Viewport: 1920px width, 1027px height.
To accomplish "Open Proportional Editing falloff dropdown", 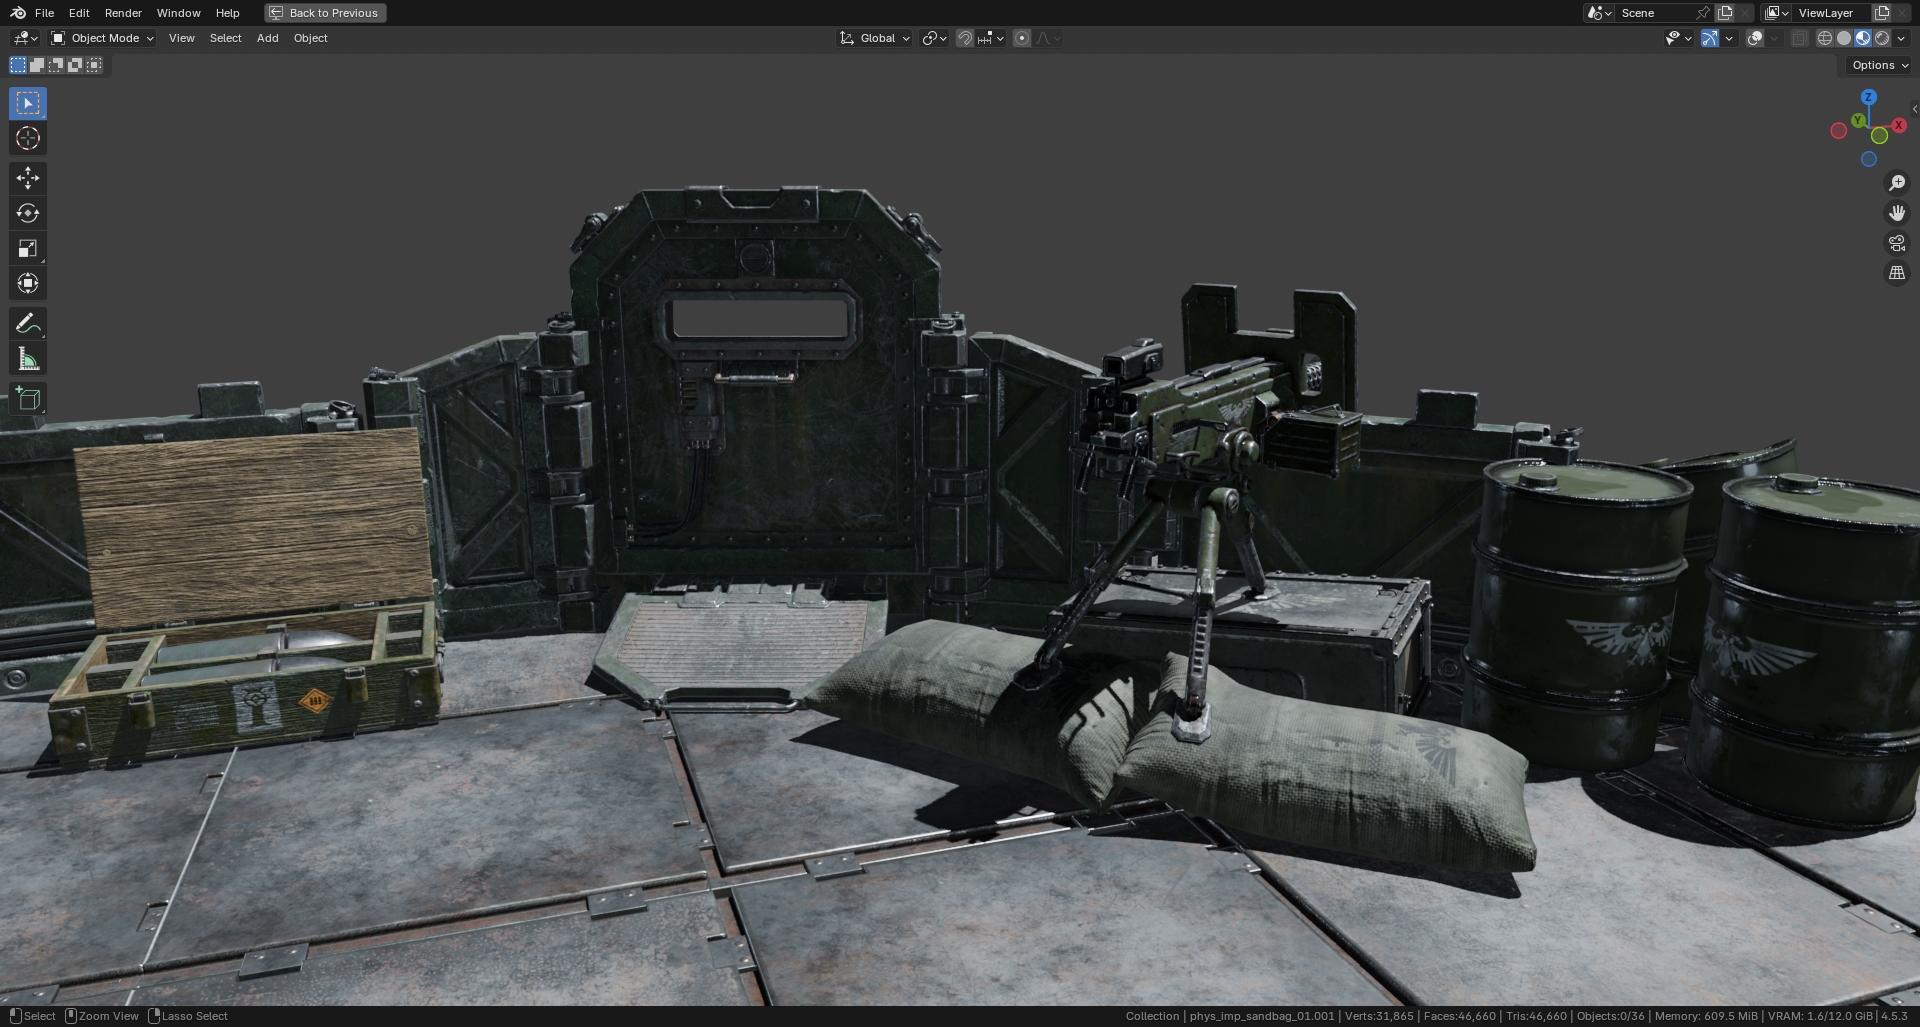I will coord(1048,38).
